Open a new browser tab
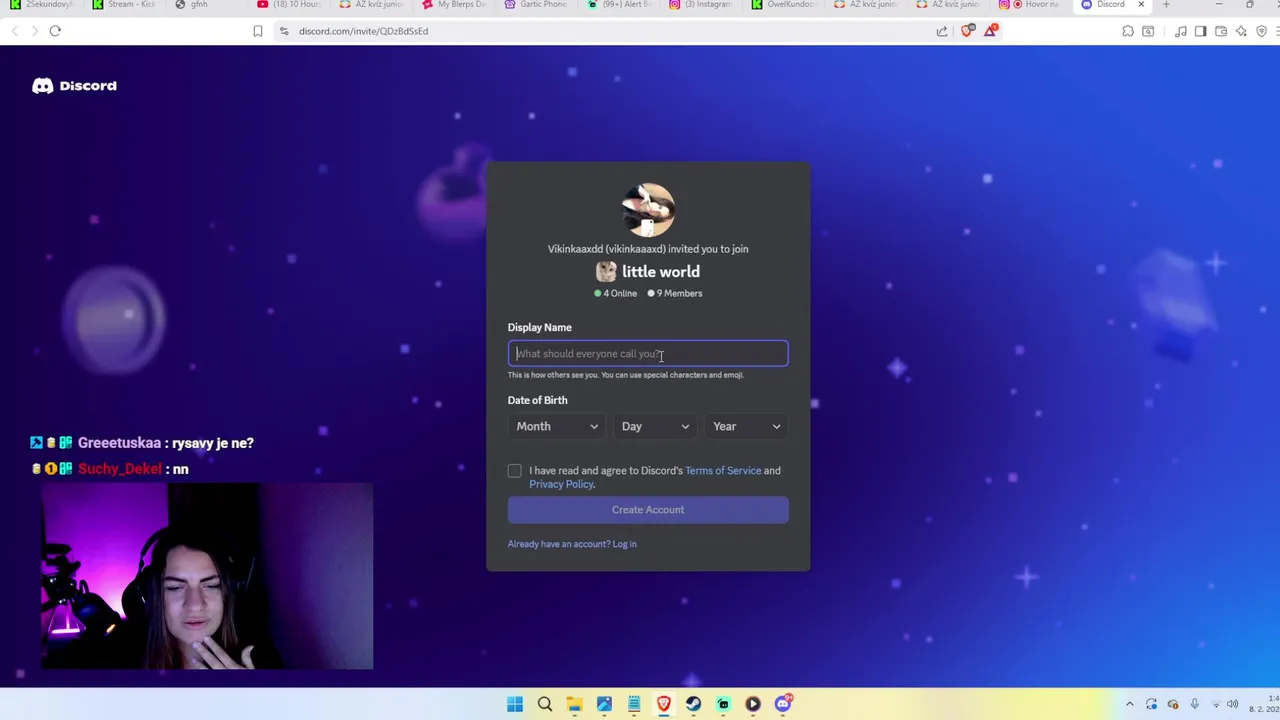This screenshot has height=720, width=1280. click(1166, 5)
